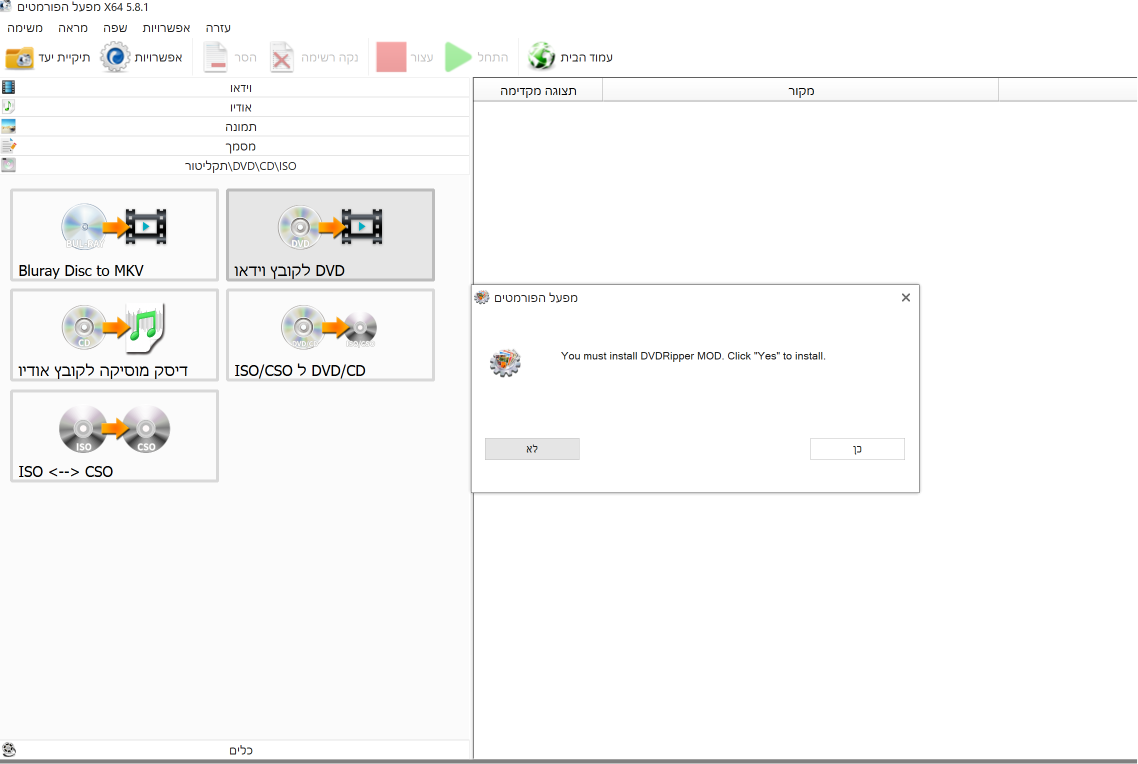Open the Bluray Disc to MKV converter

point(115,235)
